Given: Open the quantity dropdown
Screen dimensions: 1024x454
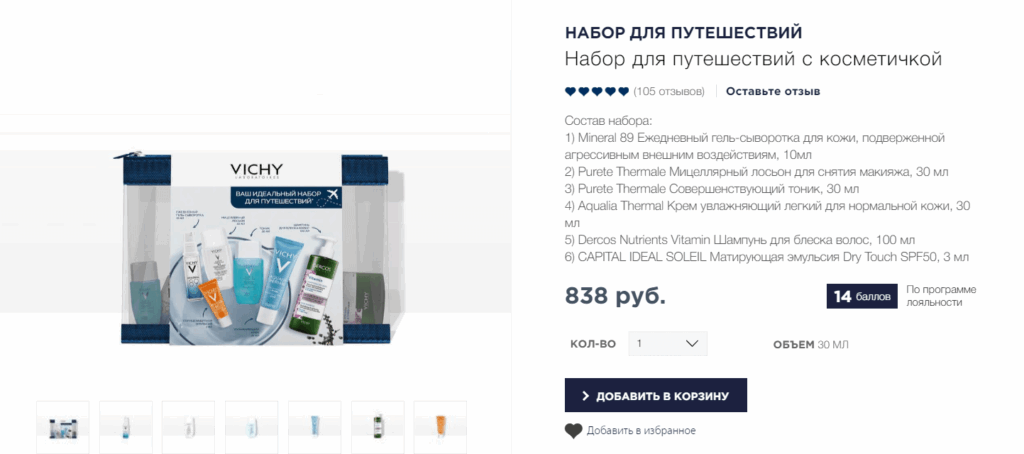Looking at the screenshot, I should (x=667, y=344).
